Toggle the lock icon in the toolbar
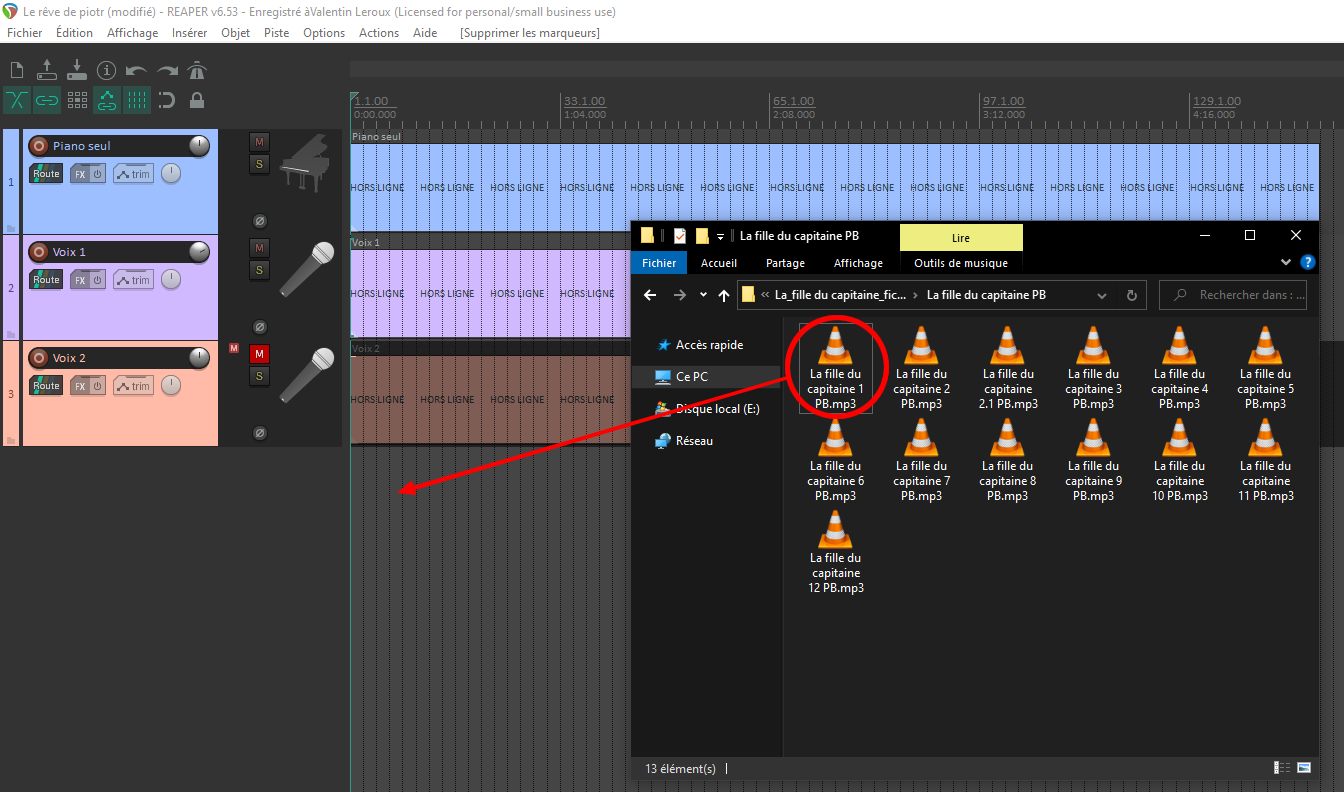Image resolution: width=1344 pixels, height=792 pixels. [x=197, y=100]
